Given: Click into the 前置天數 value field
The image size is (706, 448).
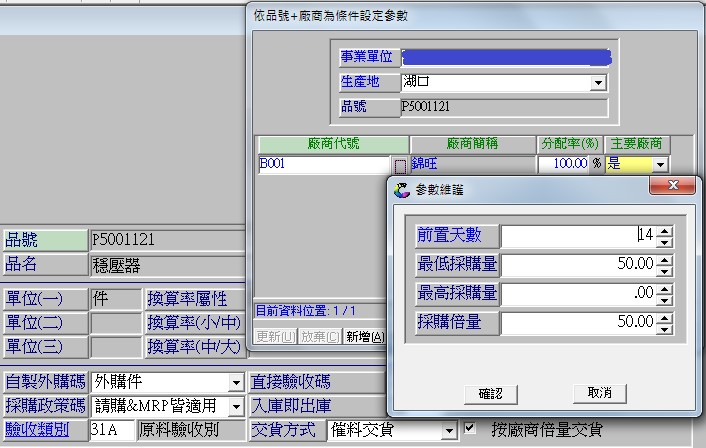Looking at the screenshot, I should [x=579, y=236].
